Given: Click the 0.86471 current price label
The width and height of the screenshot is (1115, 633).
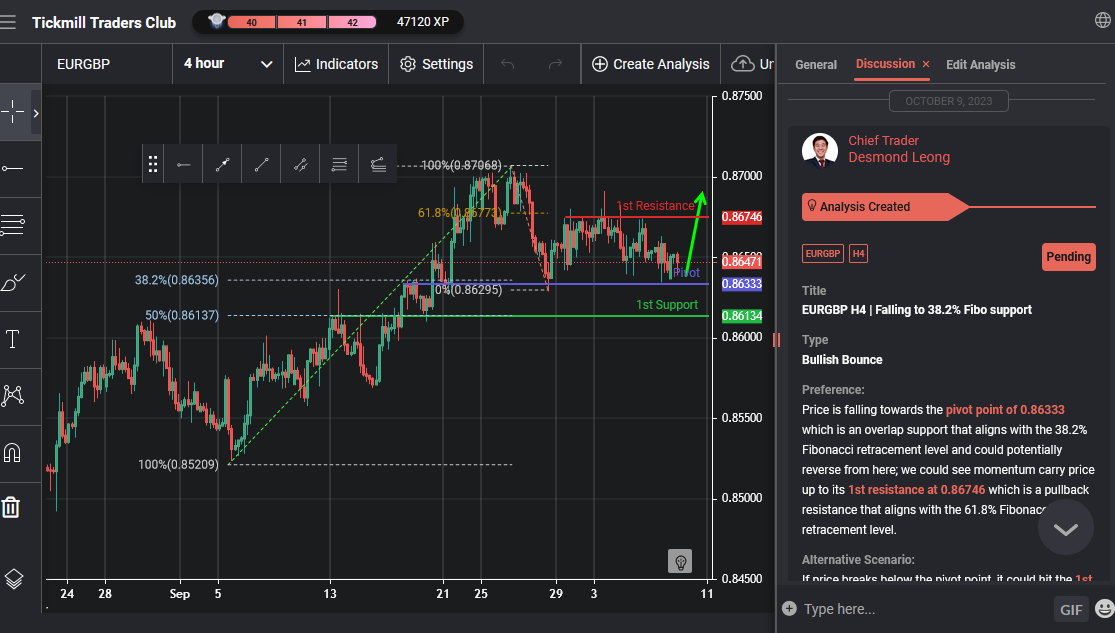Looking at the screenshot, I should point(742,262).
